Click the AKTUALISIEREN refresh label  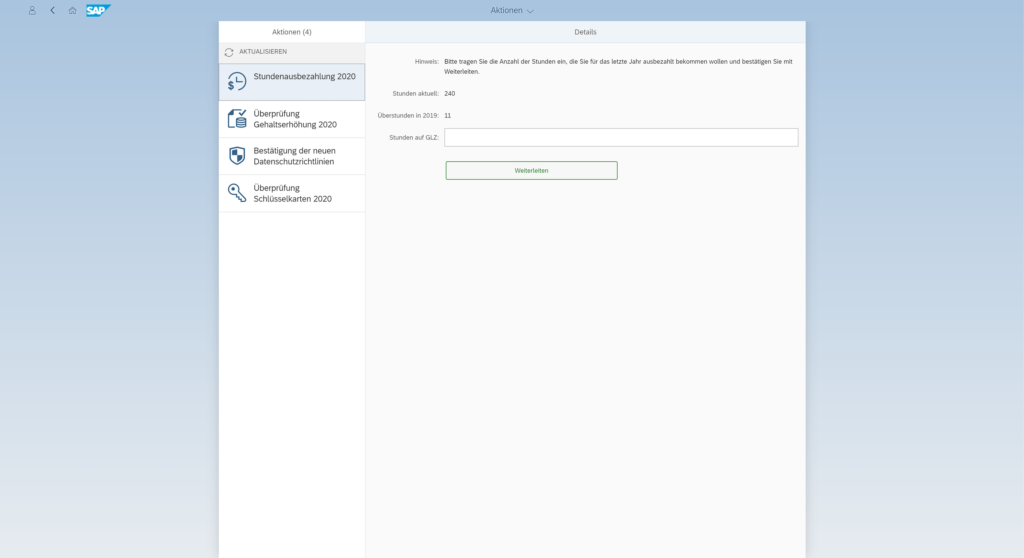[x=263, y=52]
